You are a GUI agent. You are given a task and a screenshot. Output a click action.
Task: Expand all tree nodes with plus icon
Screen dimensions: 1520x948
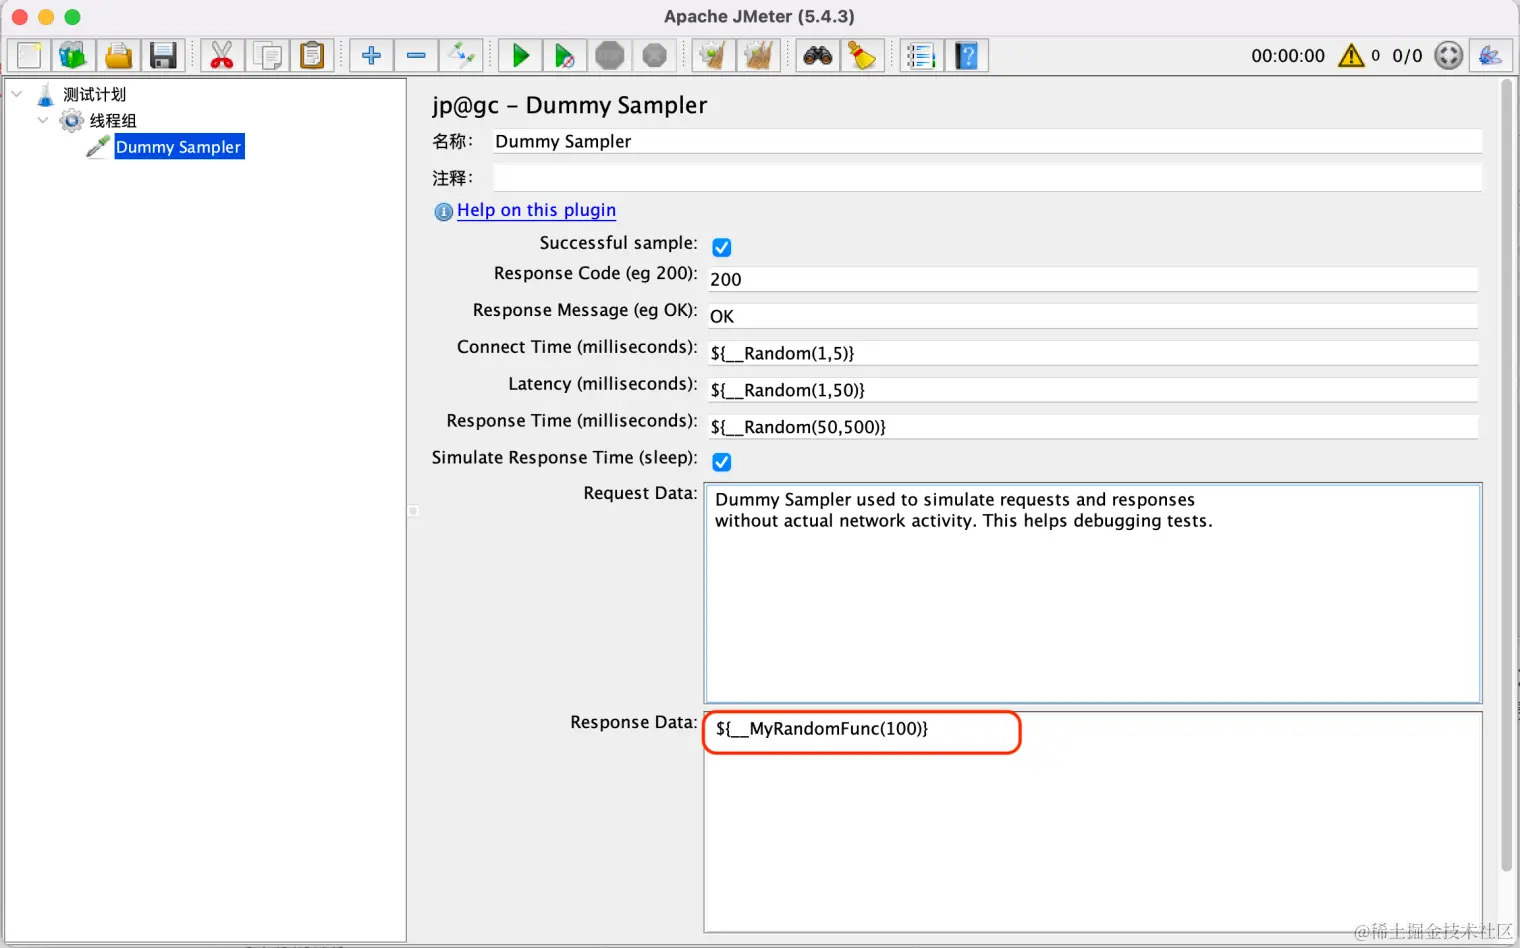(x=371, y=55)
